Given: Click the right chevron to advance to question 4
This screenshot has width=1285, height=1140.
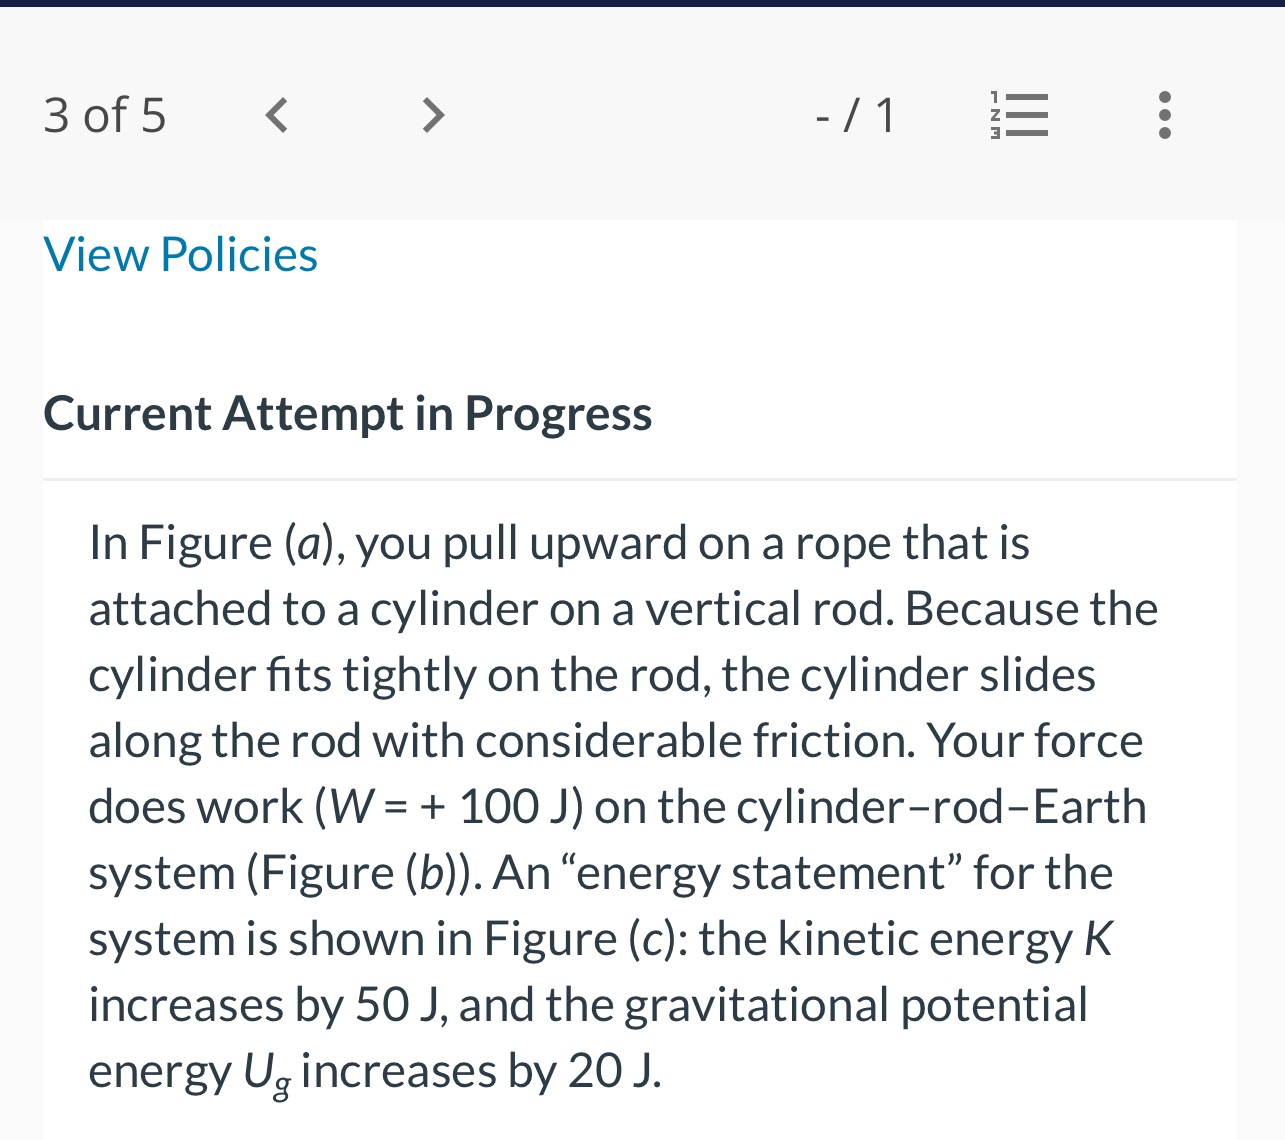Looking at the screenshot, I should pyautogui.click(x=432, y=115).
